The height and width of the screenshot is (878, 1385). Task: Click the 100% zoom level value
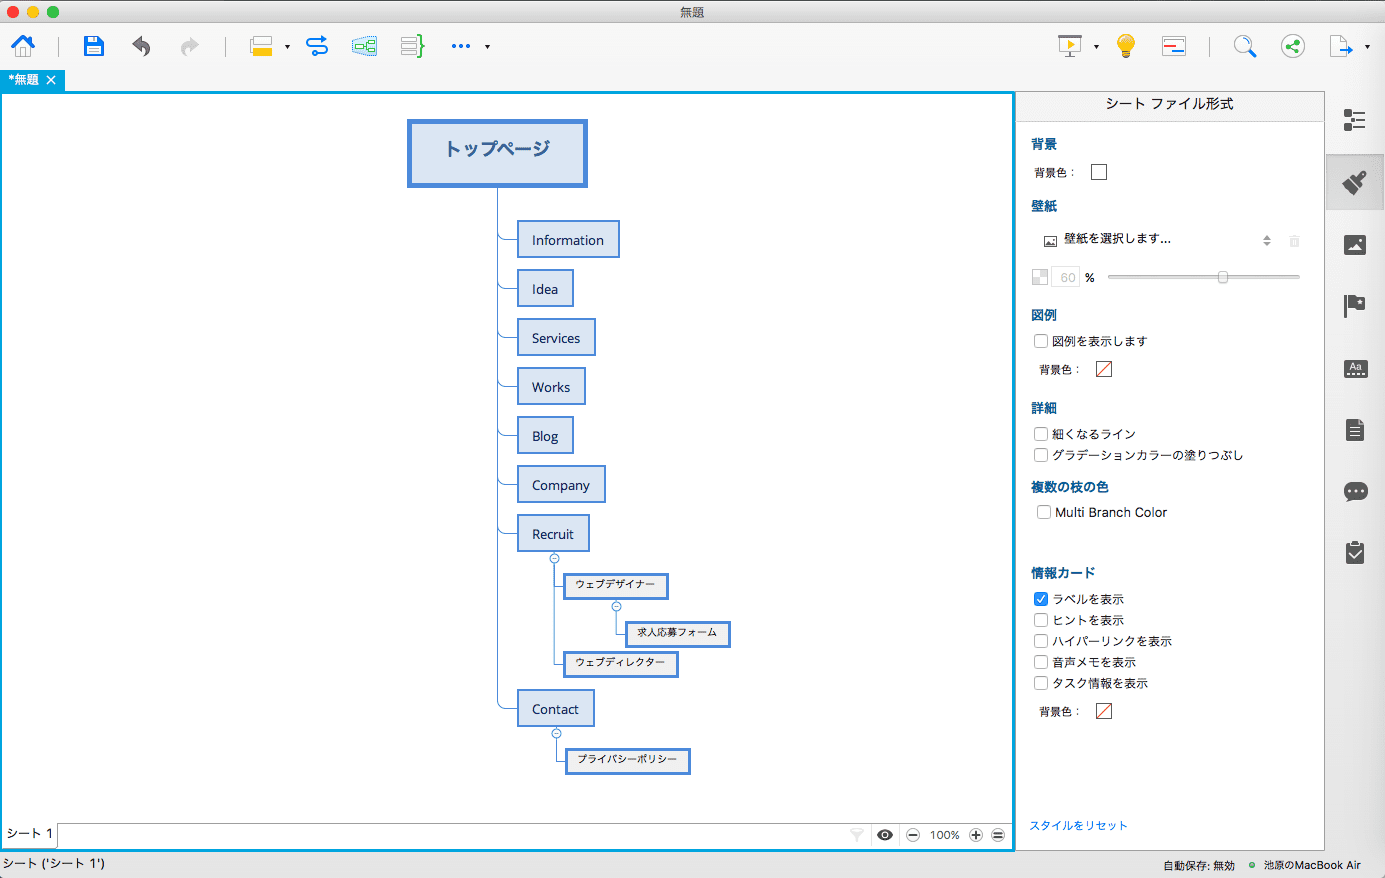[x=944, y=835]
